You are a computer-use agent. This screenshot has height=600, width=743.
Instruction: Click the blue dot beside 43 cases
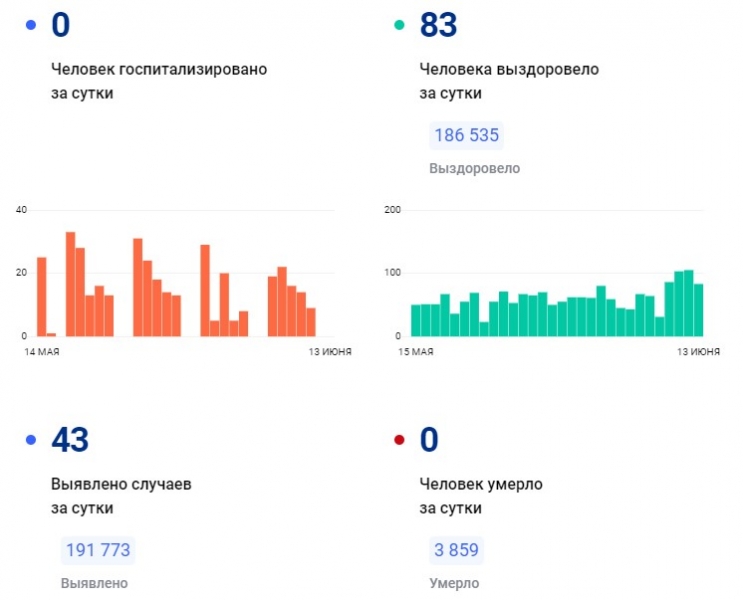[x=32, y=439]
